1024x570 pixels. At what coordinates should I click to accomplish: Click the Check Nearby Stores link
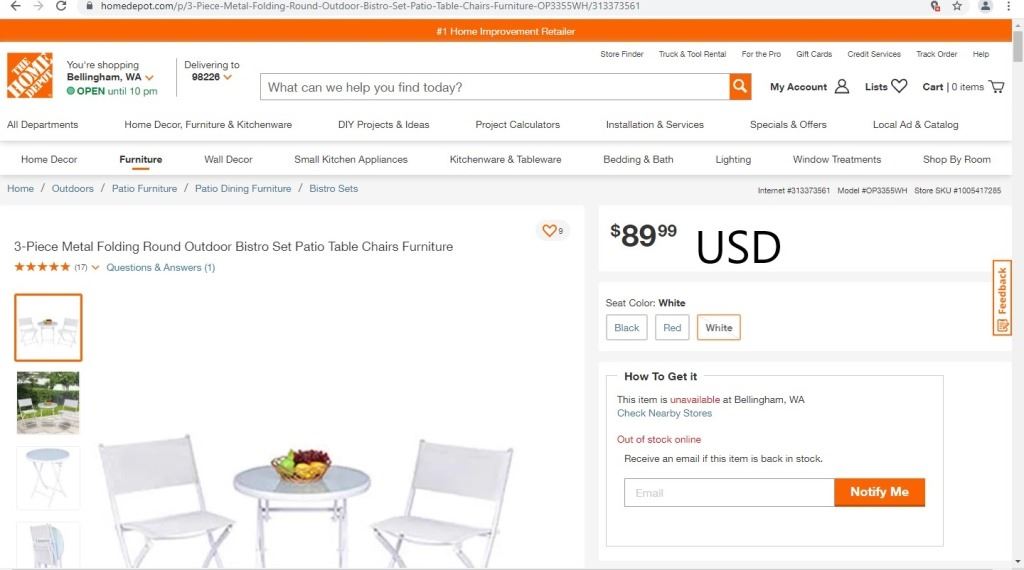[x=664, y=413]
